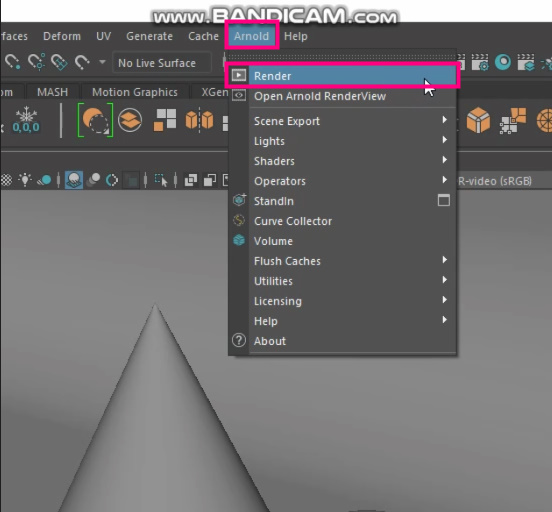Click the freeze transform snowflake icon
The height and width of the screenshot is (512, 552).
click(x=26, y=120)
